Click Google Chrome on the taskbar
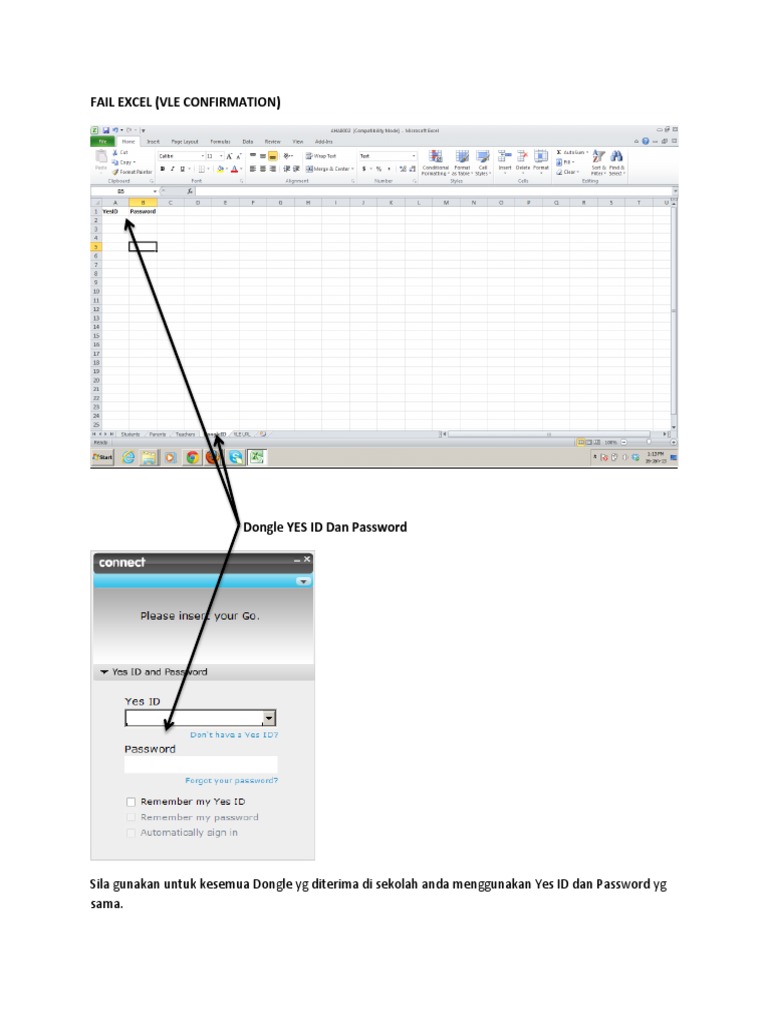Screen dimensions: 768x1024 coord(192,457)
